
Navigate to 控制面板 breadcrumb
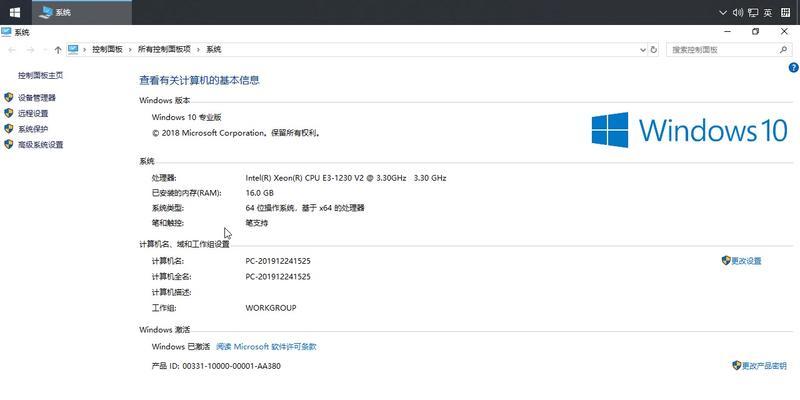pyautogui.click(x=107, y=49)
